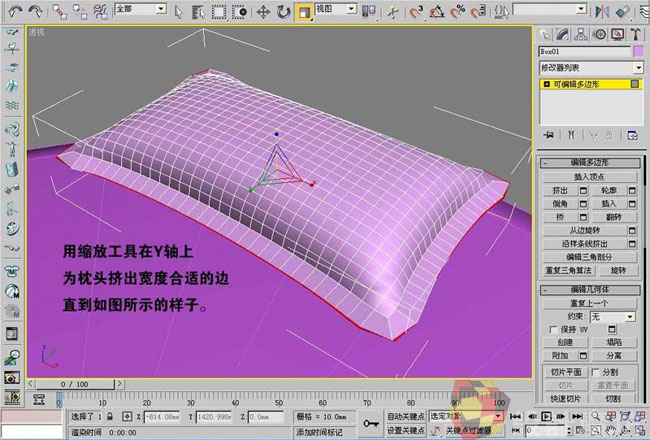Open the Modify command panel tab
This screenshot has height=440, width=650.
click(563, 34)
